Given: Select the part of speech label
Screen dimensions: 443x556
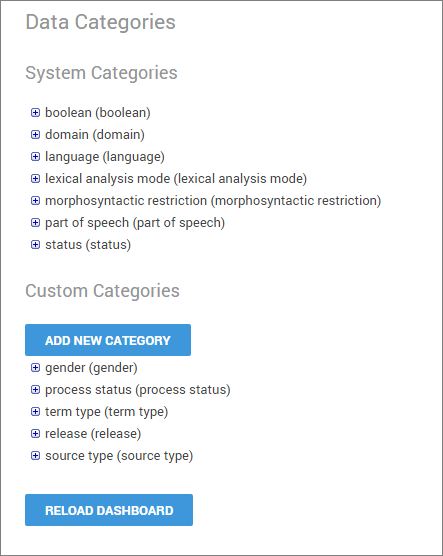Looking at the screenshot, I should (x=135, y=223).
